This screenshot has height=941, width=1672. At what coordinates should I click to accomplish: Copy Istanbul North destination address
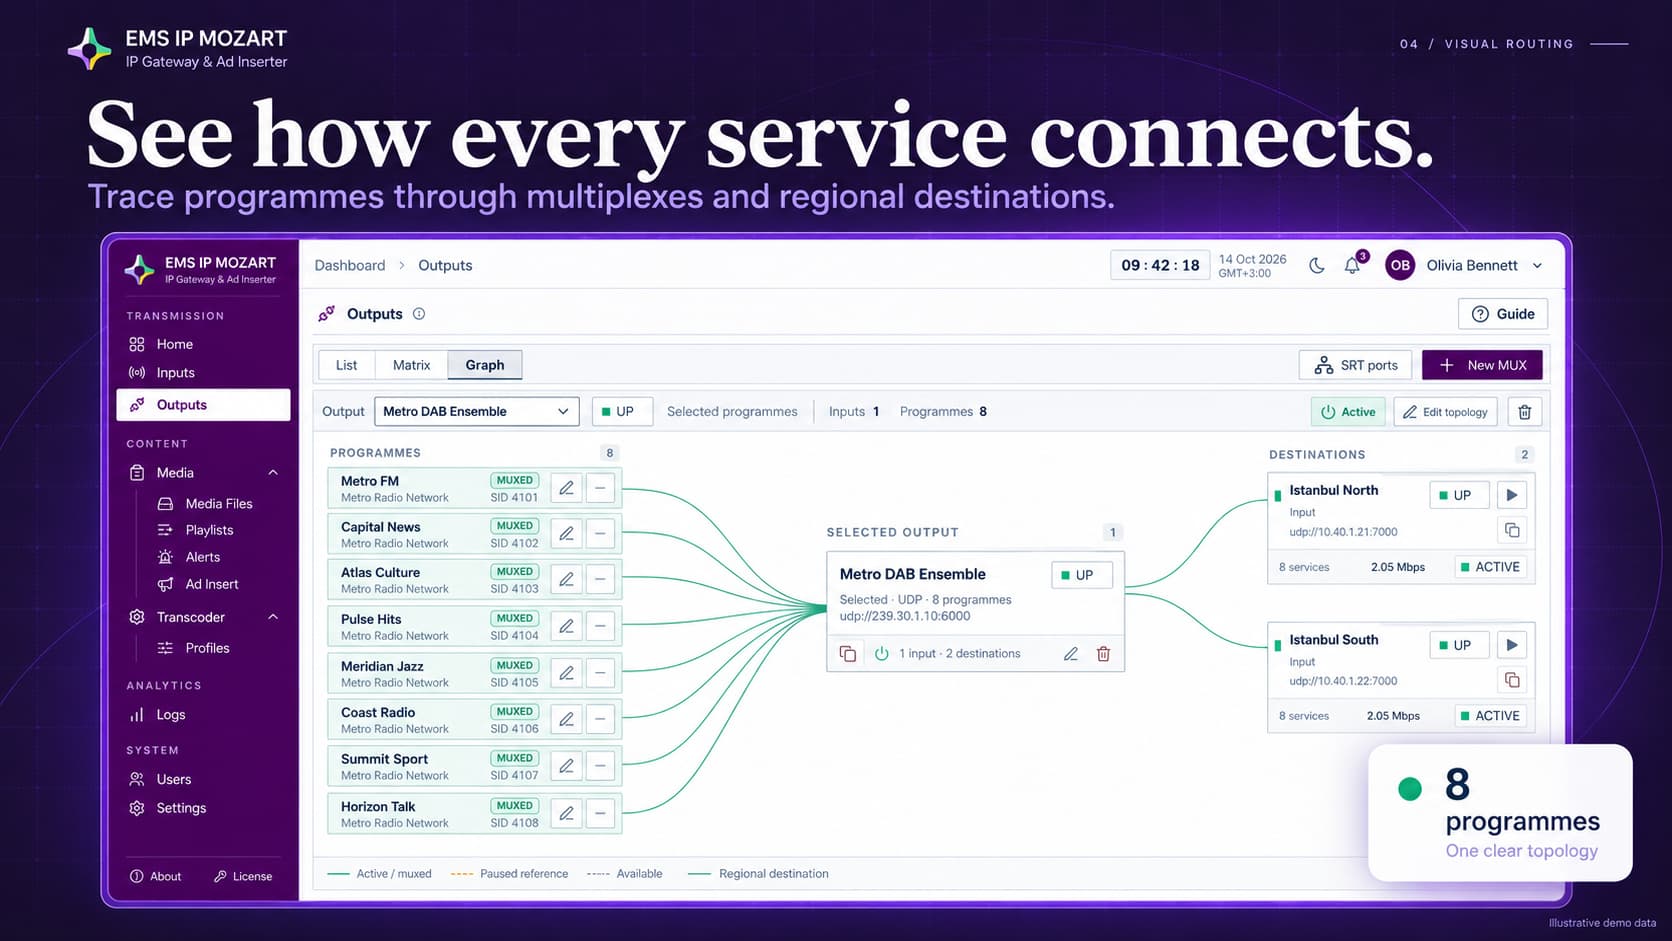coord(1512,530)
